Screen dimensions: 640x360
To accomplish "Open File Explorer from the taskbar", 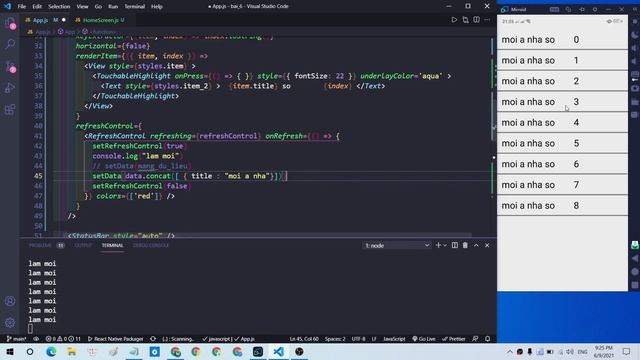I will (x=72, y=351).
